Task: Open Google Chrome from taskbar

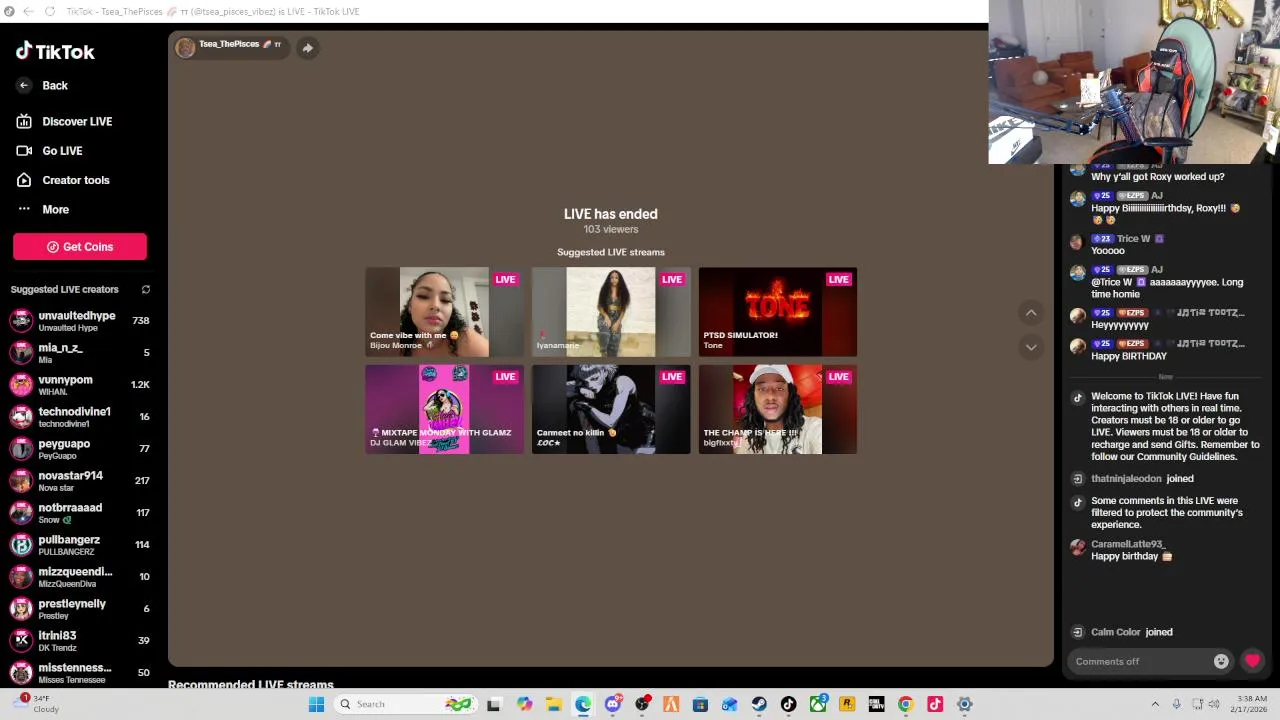Action: click(905, 704)
